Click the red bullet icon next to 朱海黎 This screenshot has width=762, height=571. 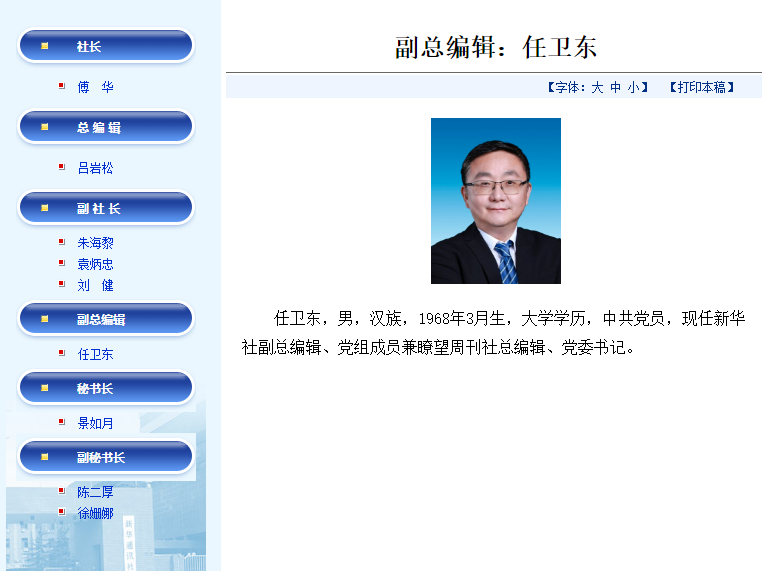[62, 243]
